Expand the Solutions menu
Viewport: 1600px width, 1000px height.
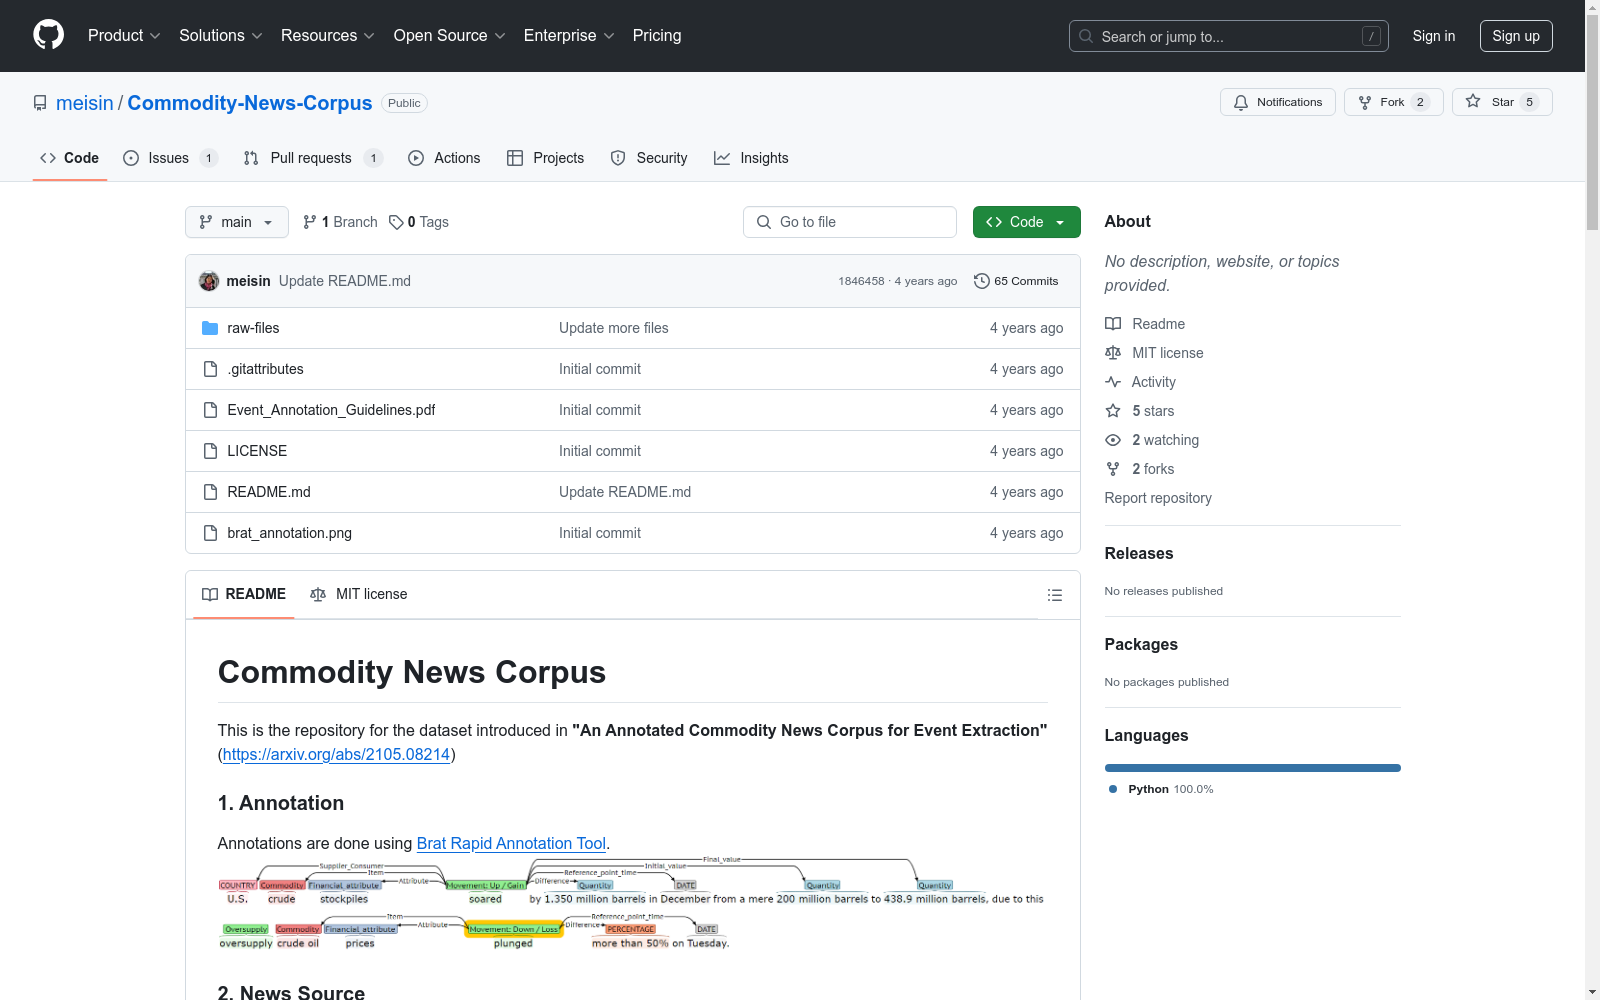click(x=221, y=36)
